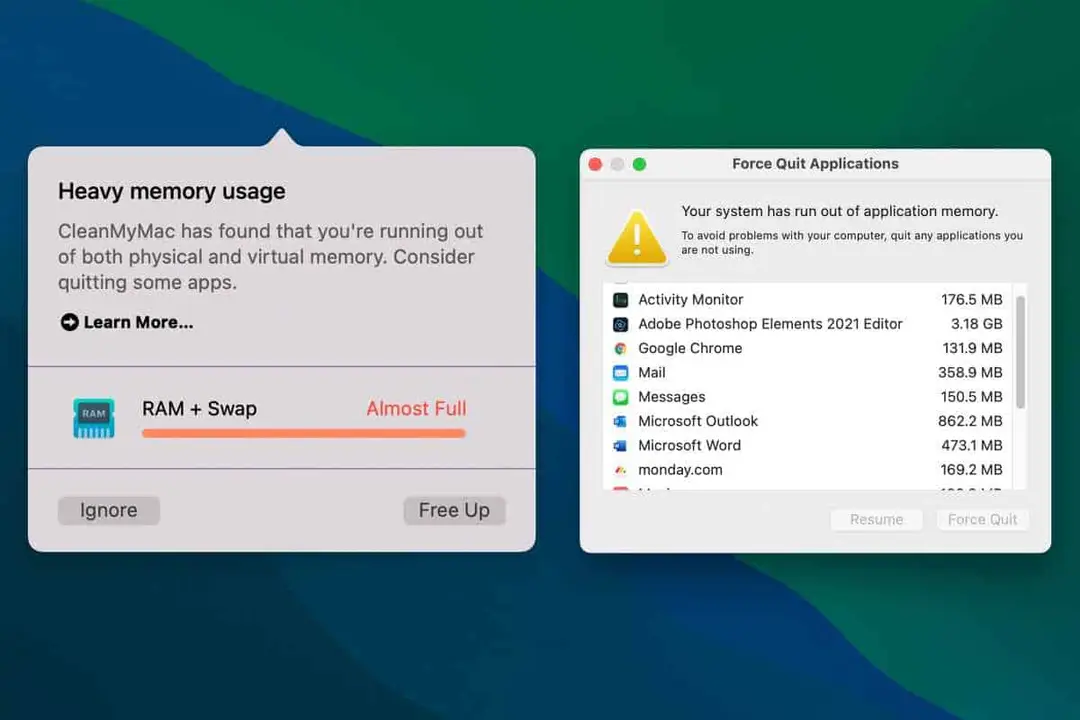Click the Almost Full status text
This screenshot has width=1080, height=720.
click(416, 409)
